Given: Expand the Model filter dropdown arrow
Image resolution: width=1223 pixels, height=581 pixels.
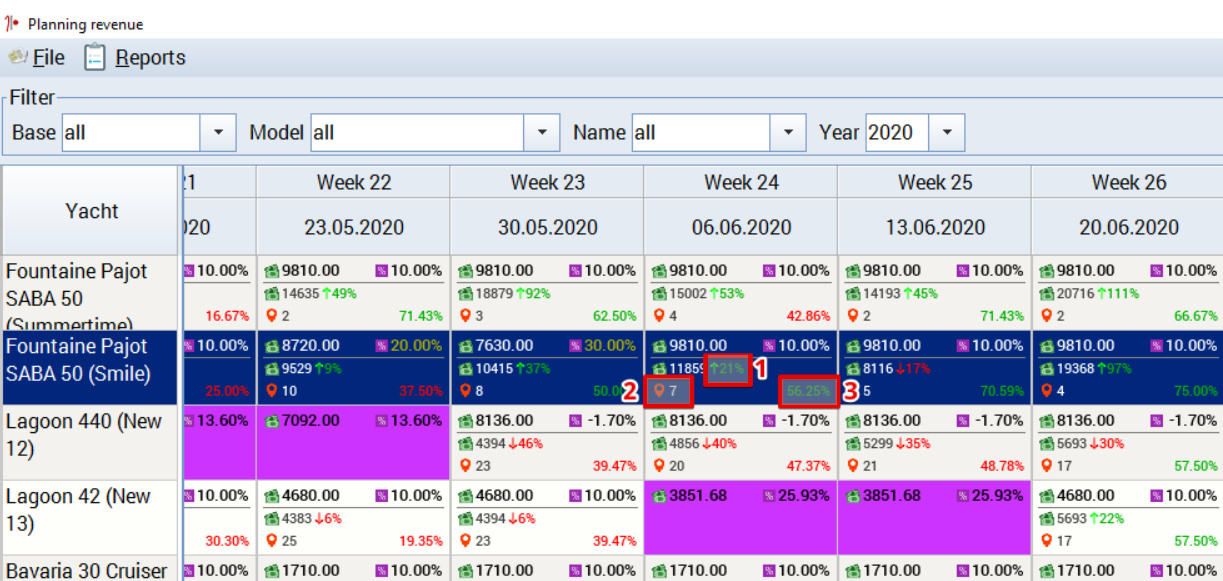Looking at the screenshot, I should 542,132.
